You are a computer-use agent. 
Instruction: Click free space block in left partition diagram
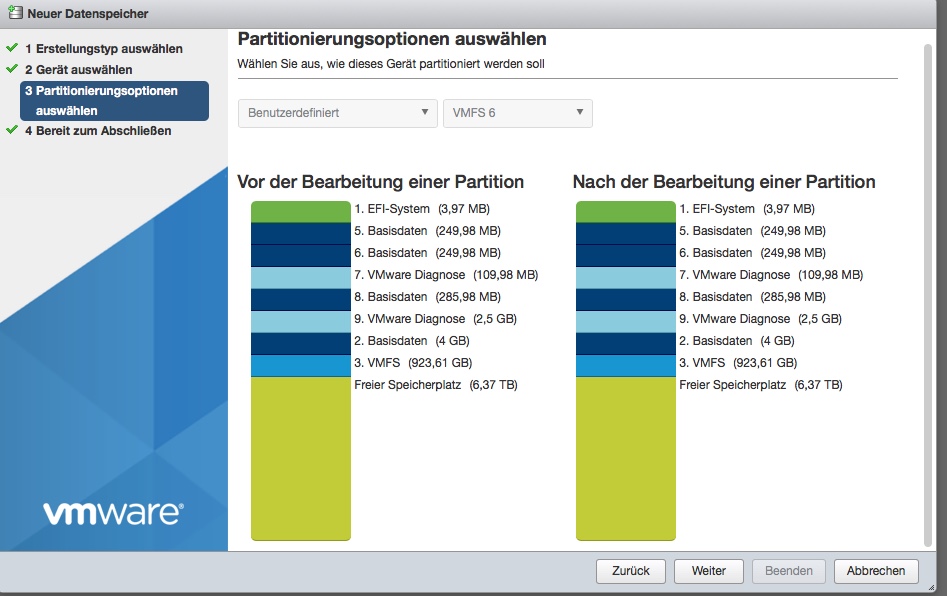coord(300,458)
